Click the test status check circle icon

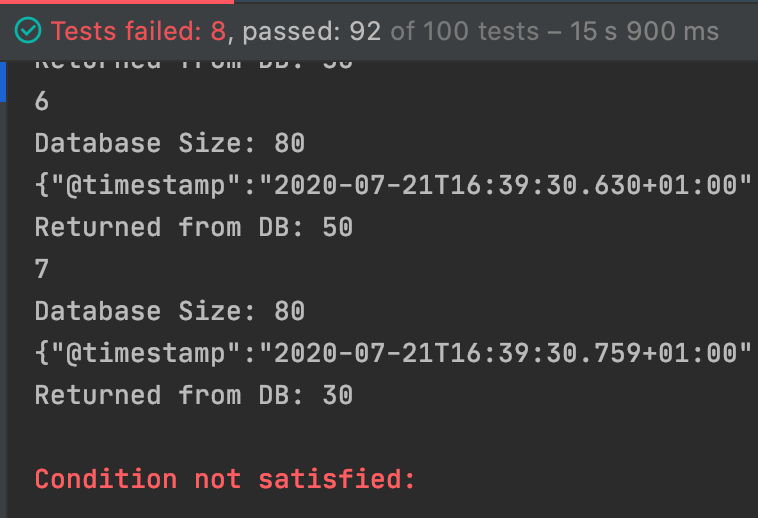point(28,32)
